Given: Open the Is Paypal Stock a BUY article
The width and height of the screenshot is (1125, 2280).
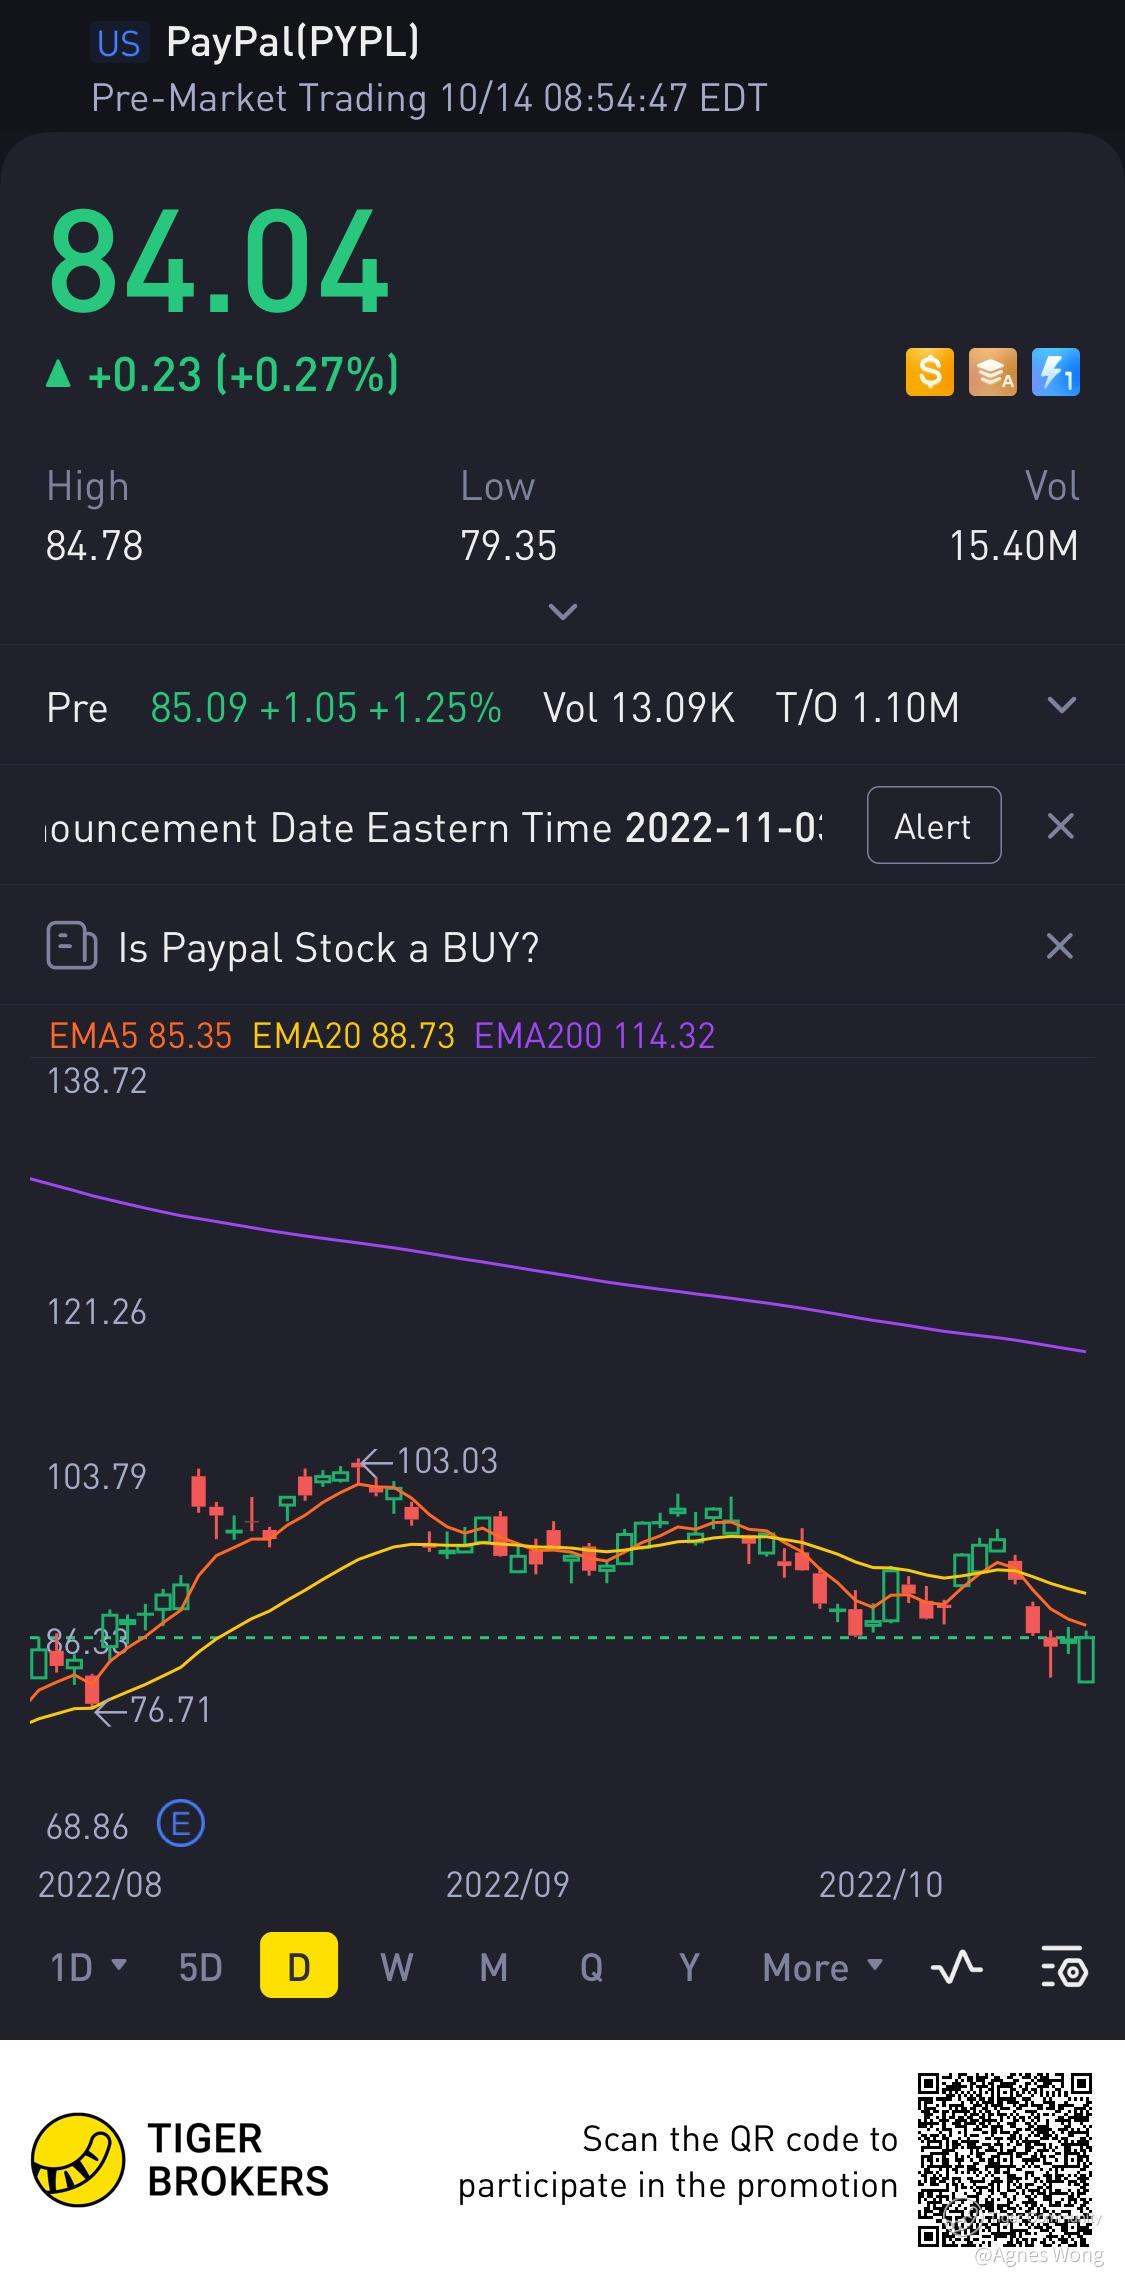Looking at the screenshot, I should 329,947.
